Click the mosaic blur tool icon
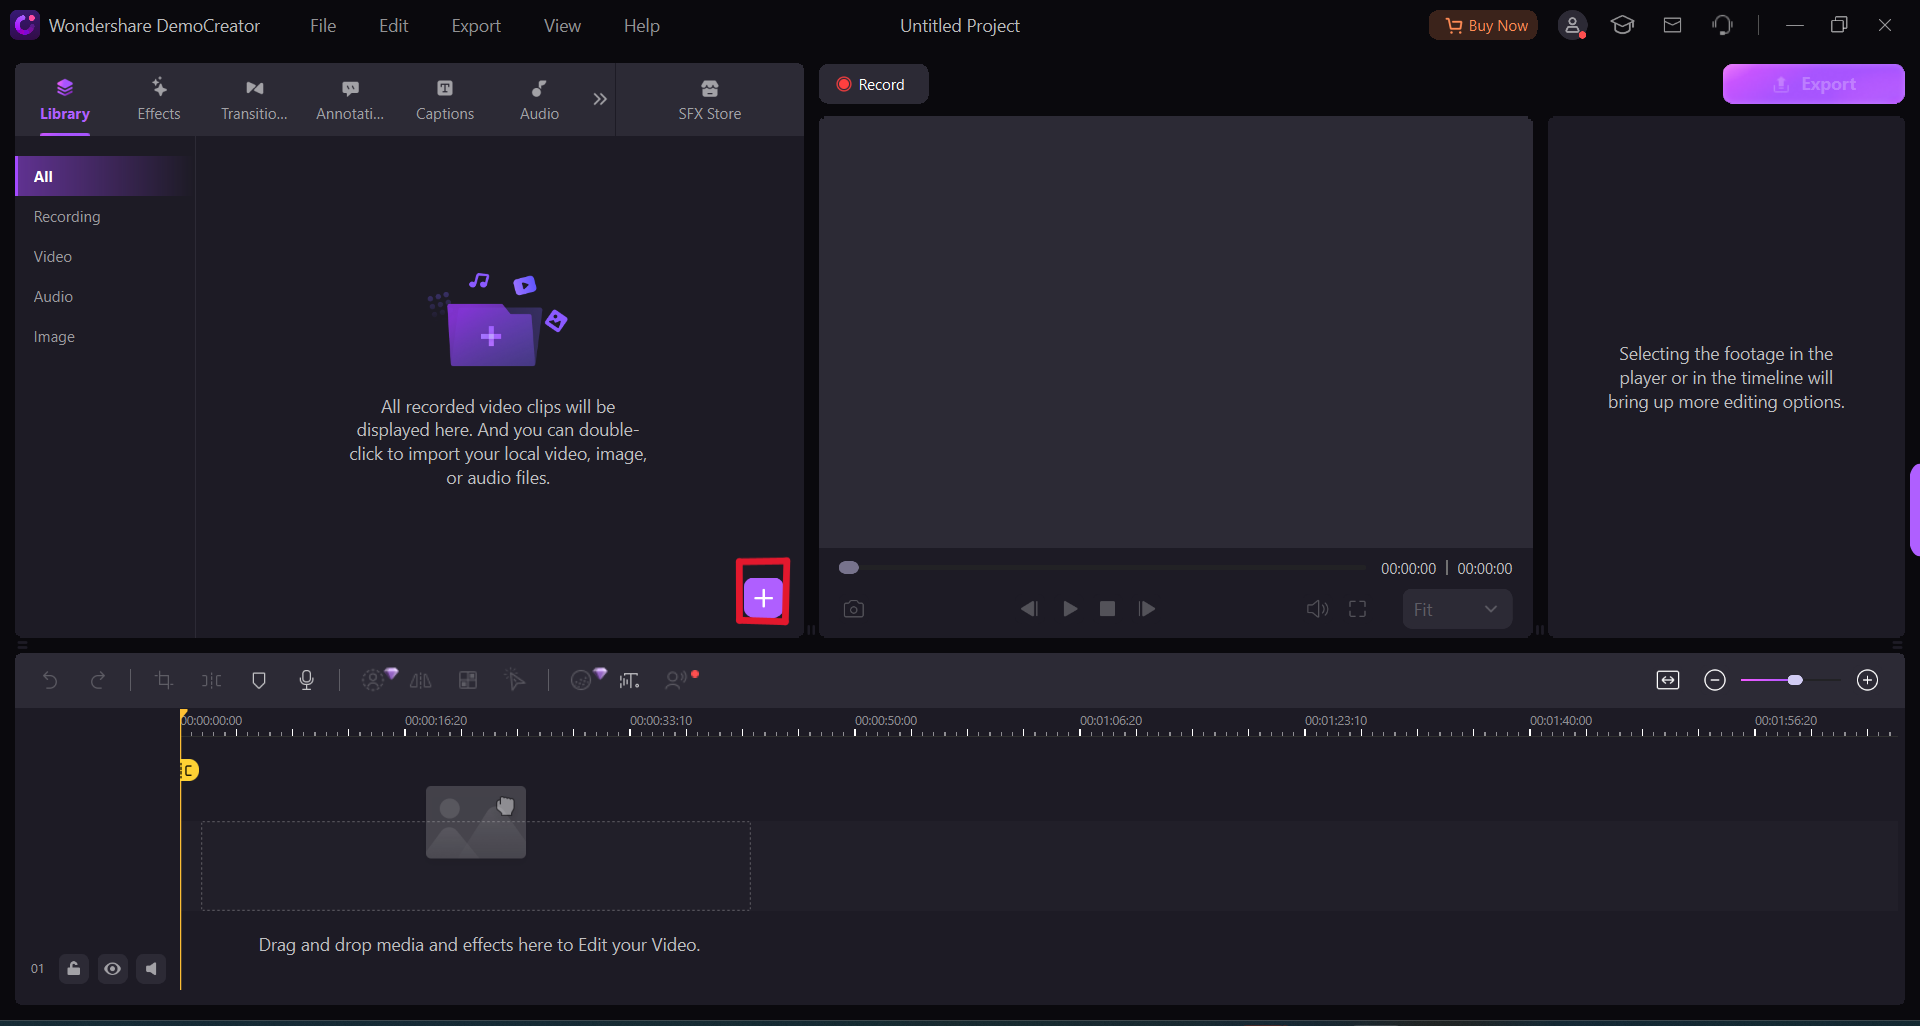The width and height of the screenshot is (1920, 1026). [467, 681]
